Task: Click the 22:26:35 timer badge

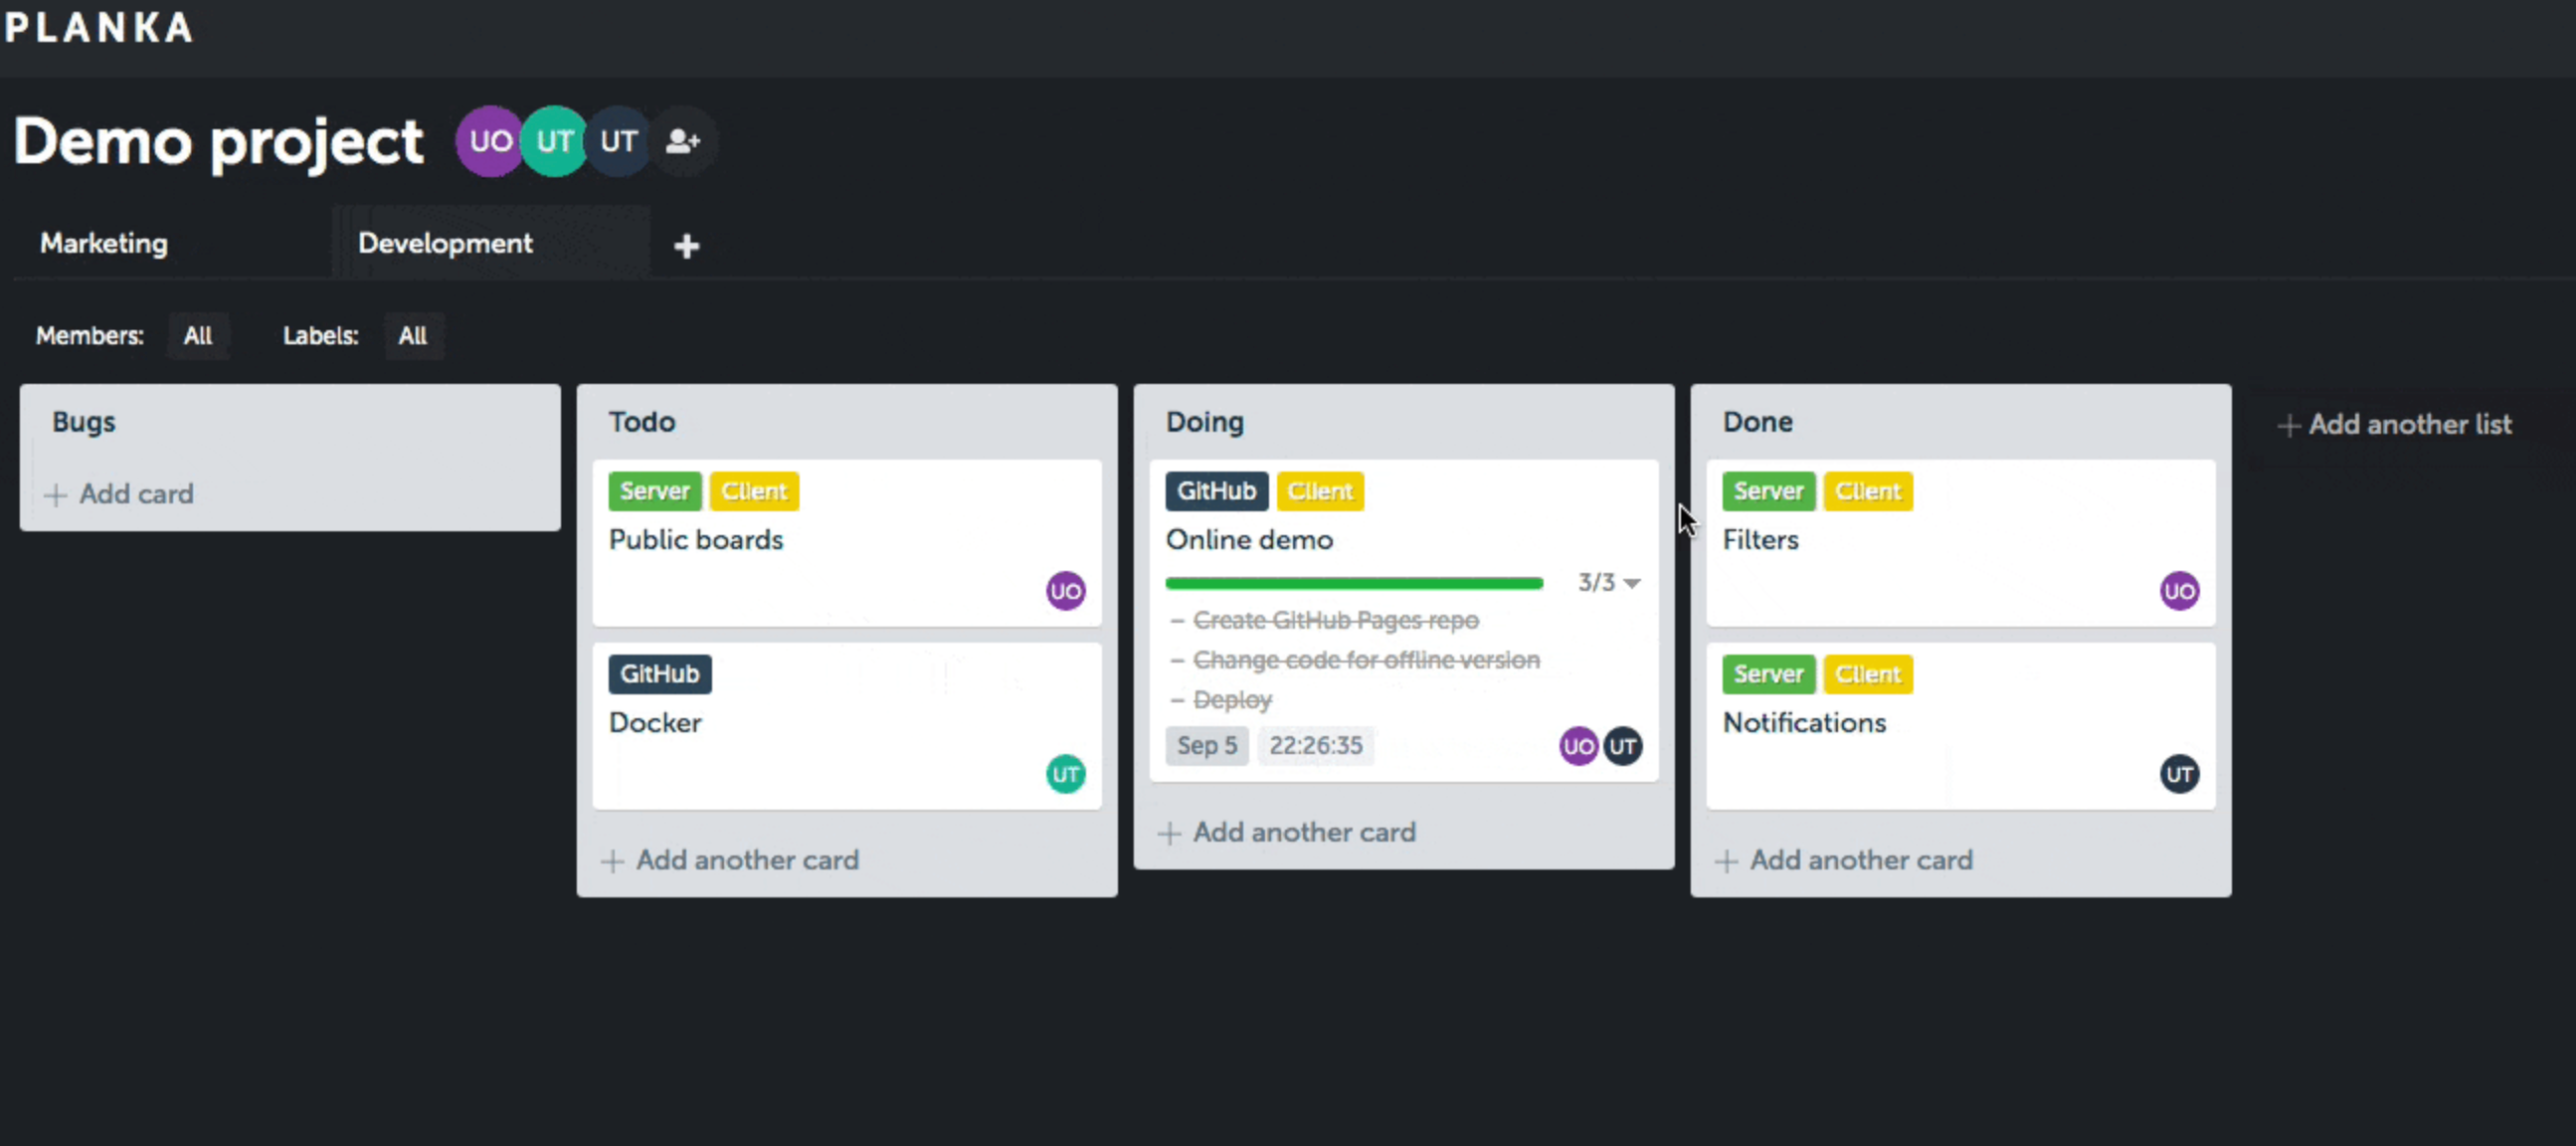Action: click(x=1315, y=746)
